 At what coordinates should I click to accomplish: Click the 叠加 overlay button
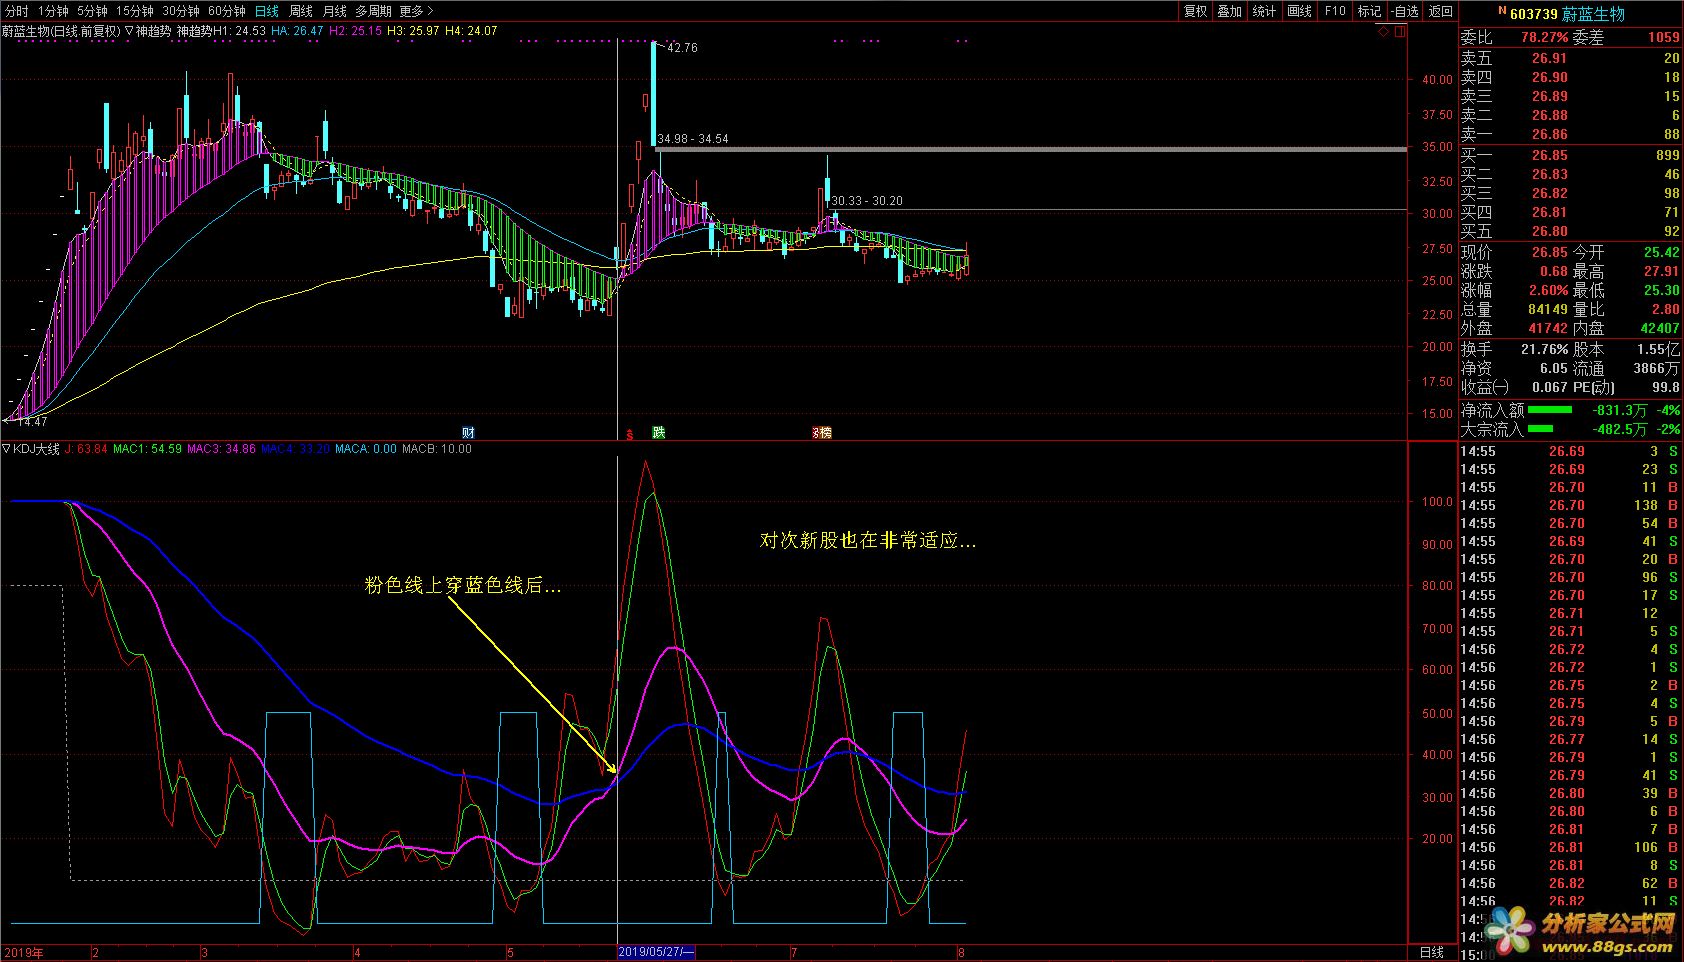[x=1230, y=11]
